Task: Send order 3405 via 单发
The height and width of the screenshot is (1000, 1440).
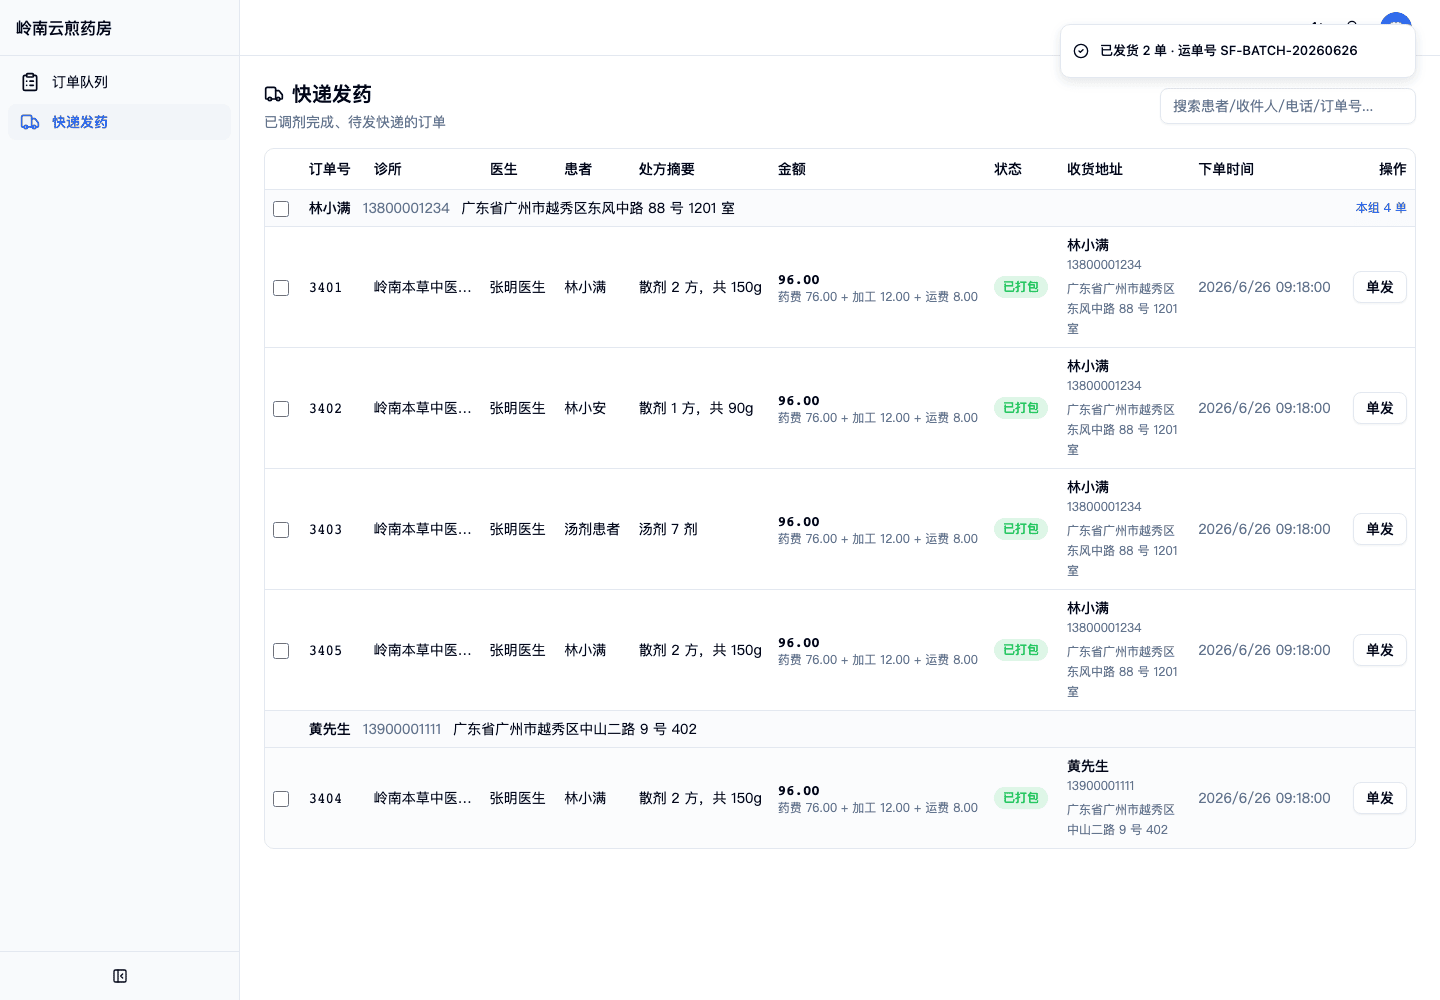Action: click(x=1379, y=650)
